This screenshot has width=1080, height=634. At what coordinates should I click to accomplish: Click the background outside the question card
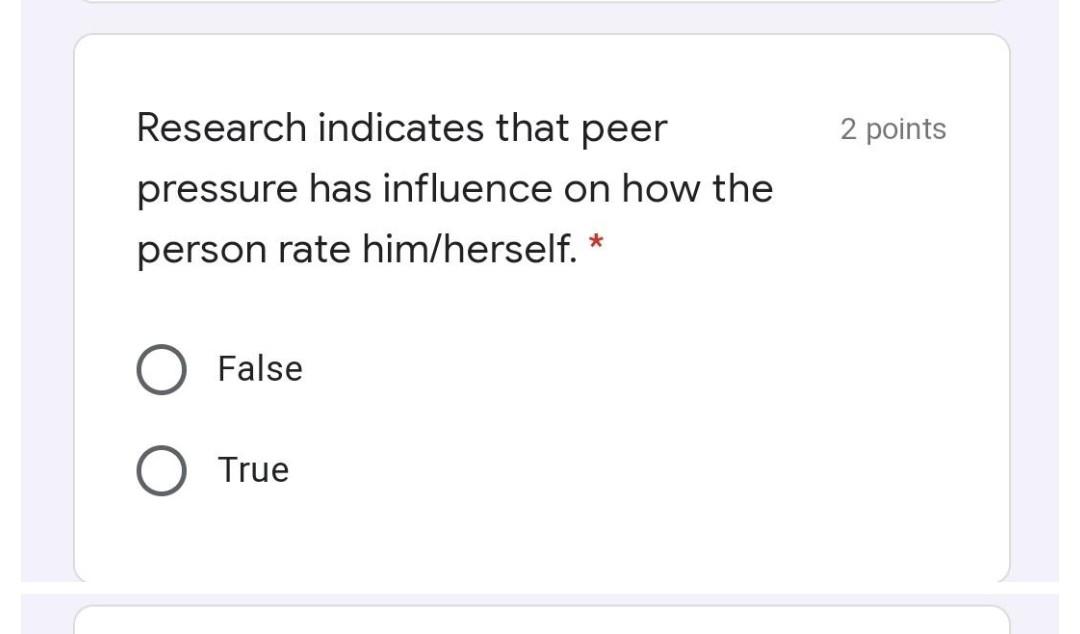[x=35, y=300]
